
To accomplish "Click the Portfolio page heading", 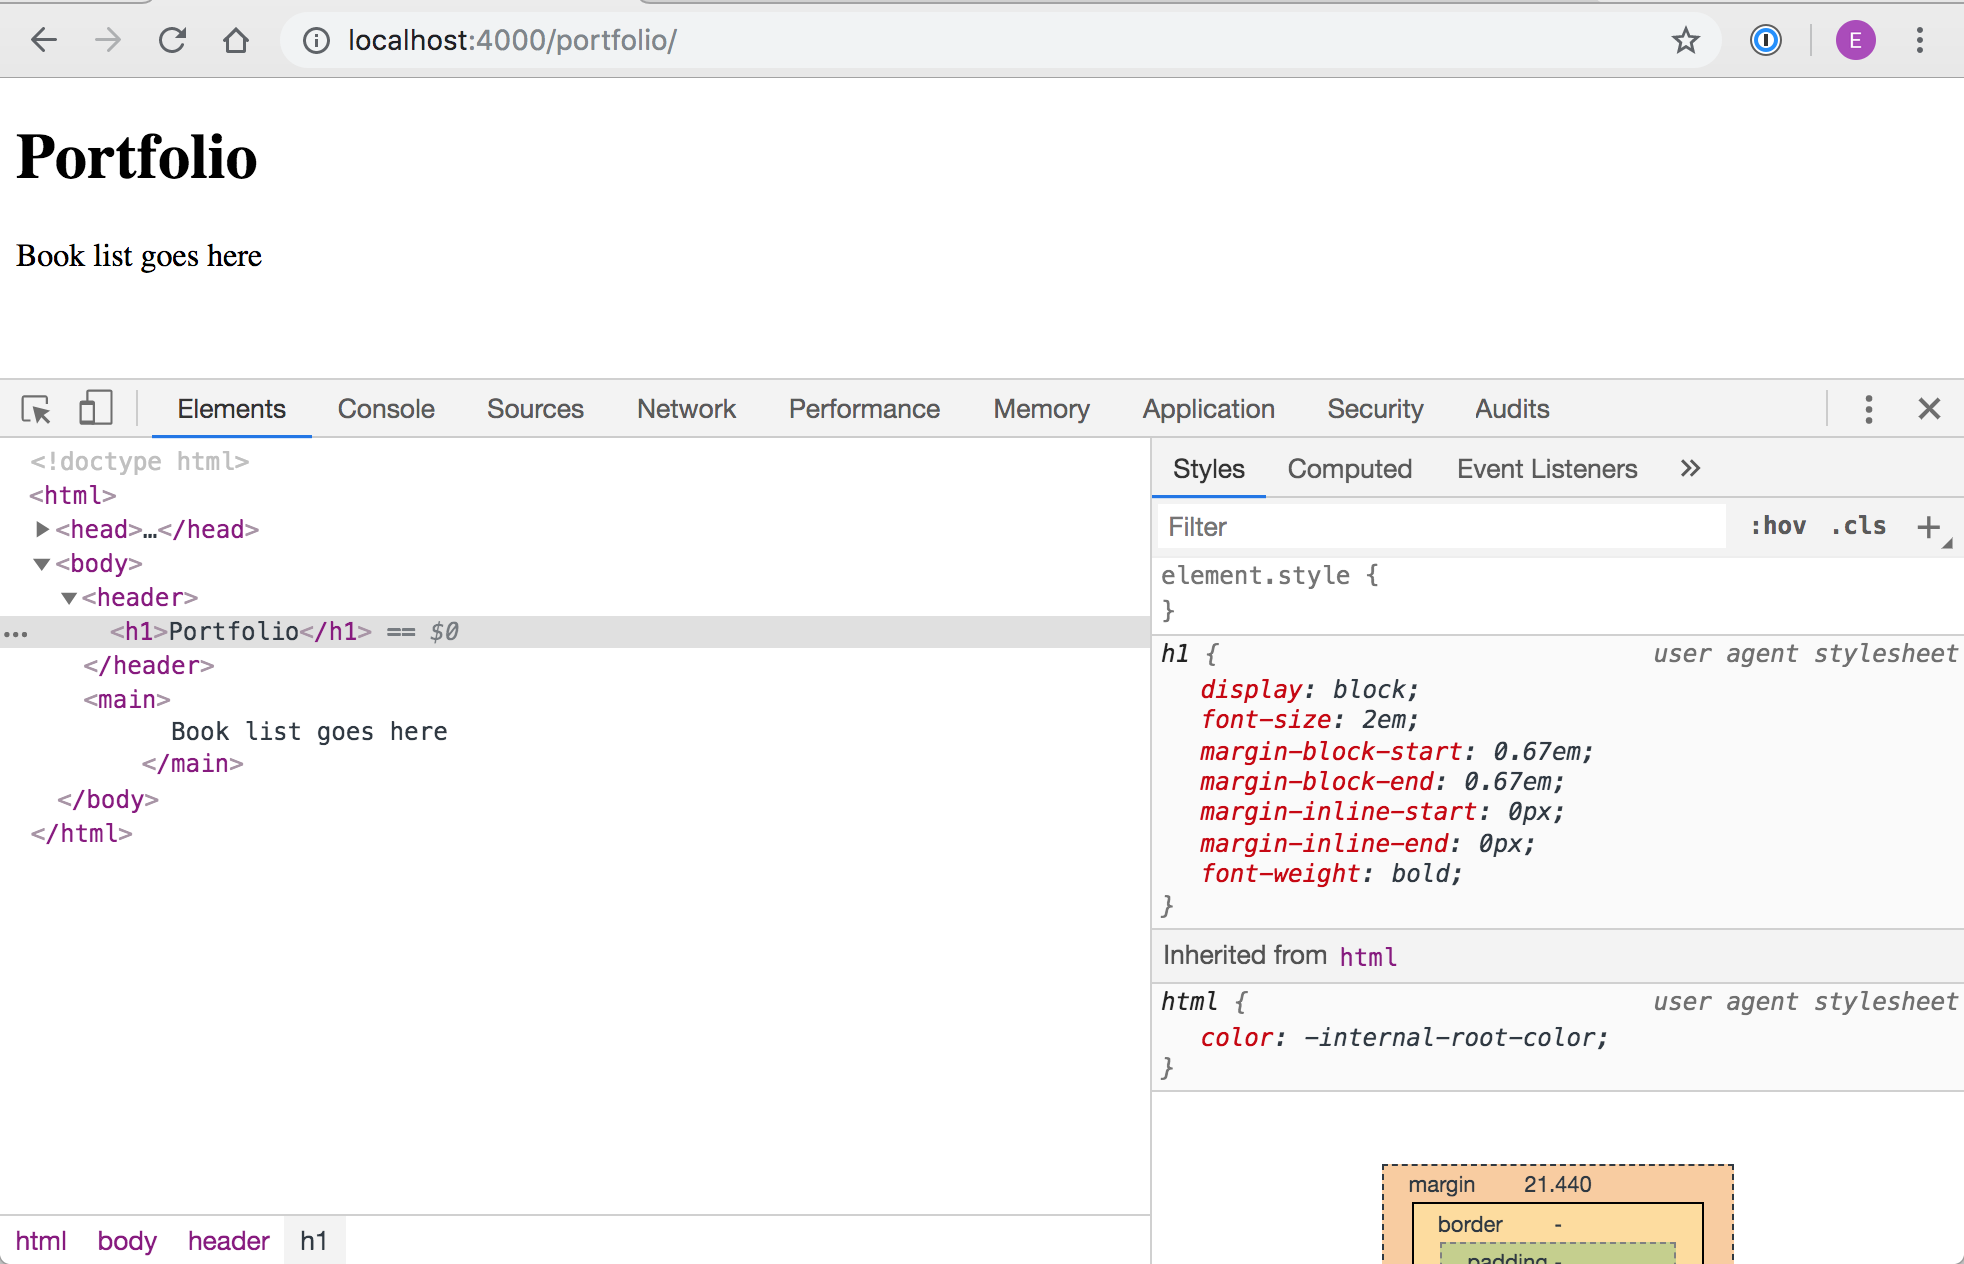I will [x=137, y=157].
